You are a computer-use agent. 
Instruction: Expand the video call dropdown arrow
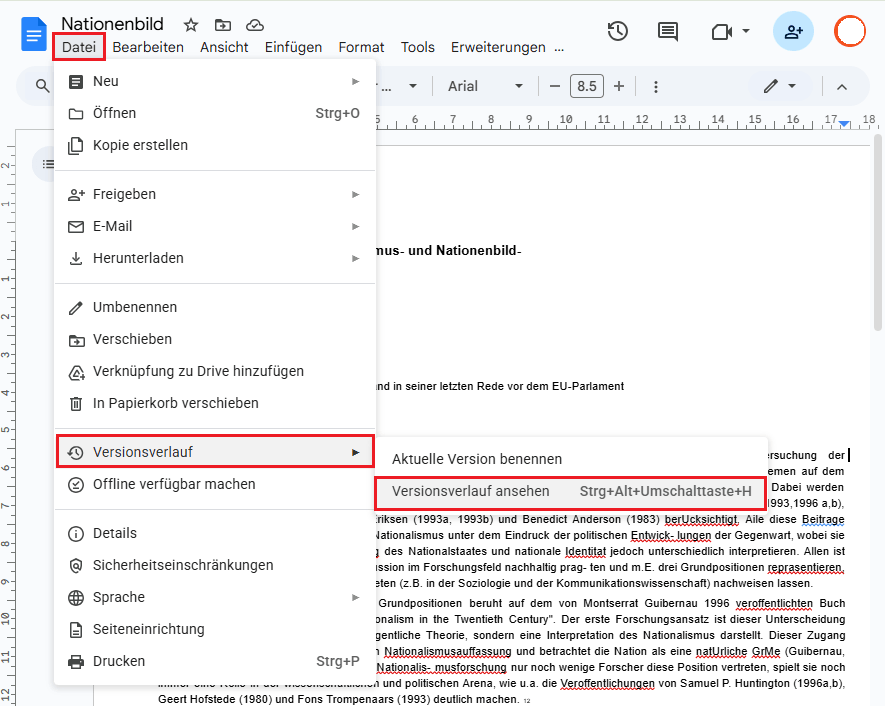pyautogui.click(x=746, y=31)
